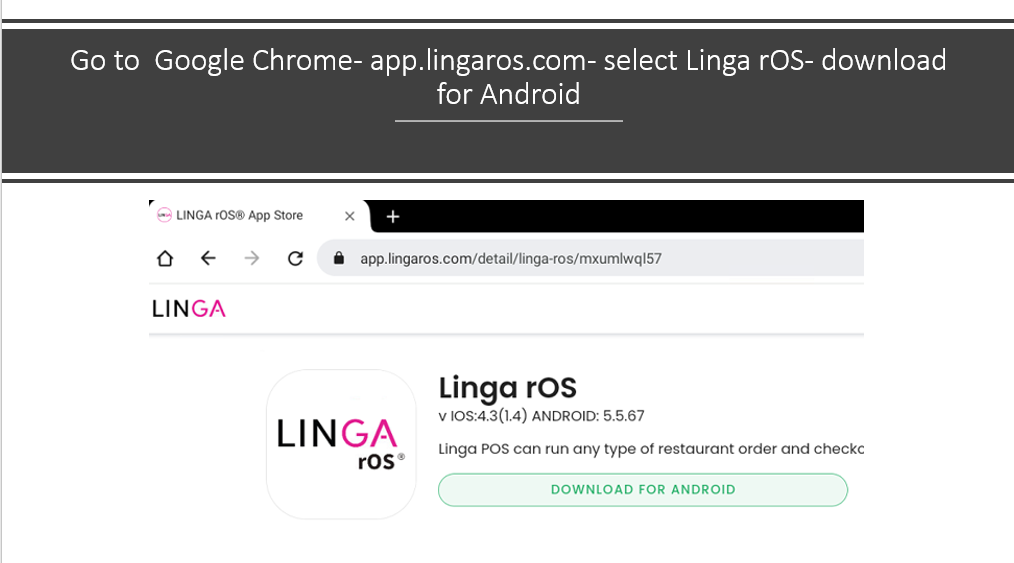Click the Download for Android button

[643, 490]
